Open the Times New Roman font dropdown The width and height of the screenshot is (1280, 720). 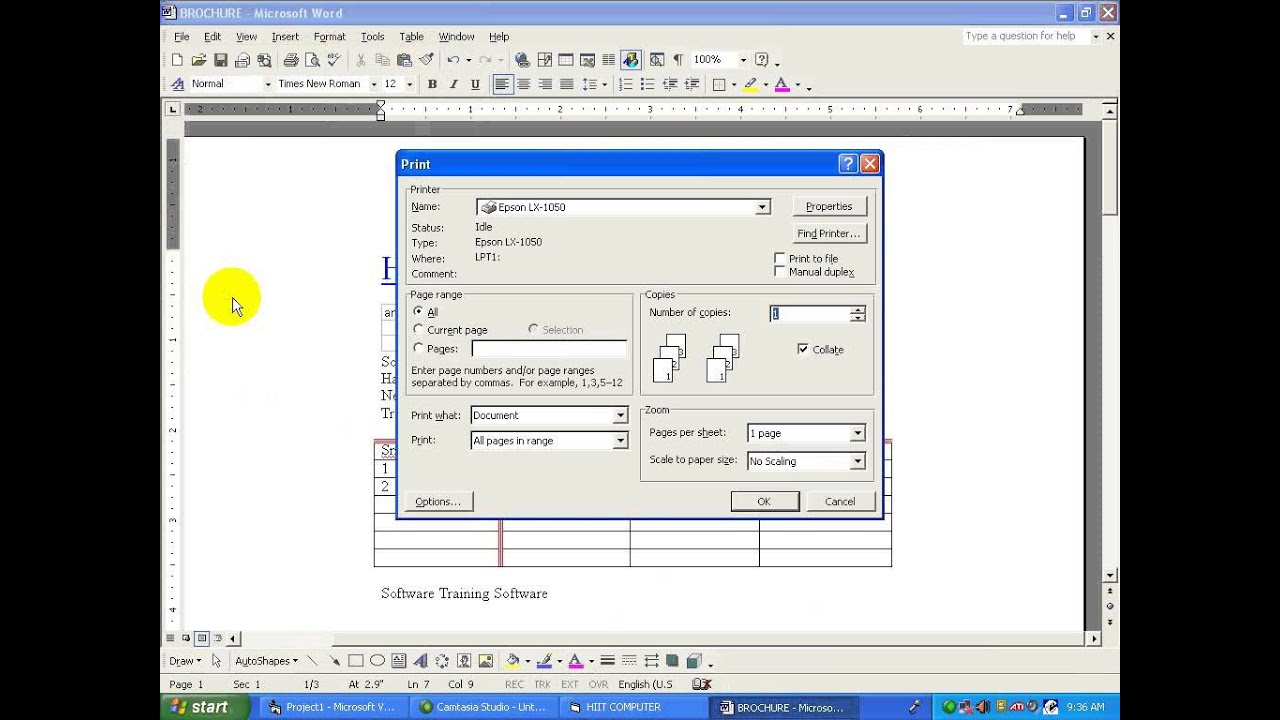pos(373,84)
